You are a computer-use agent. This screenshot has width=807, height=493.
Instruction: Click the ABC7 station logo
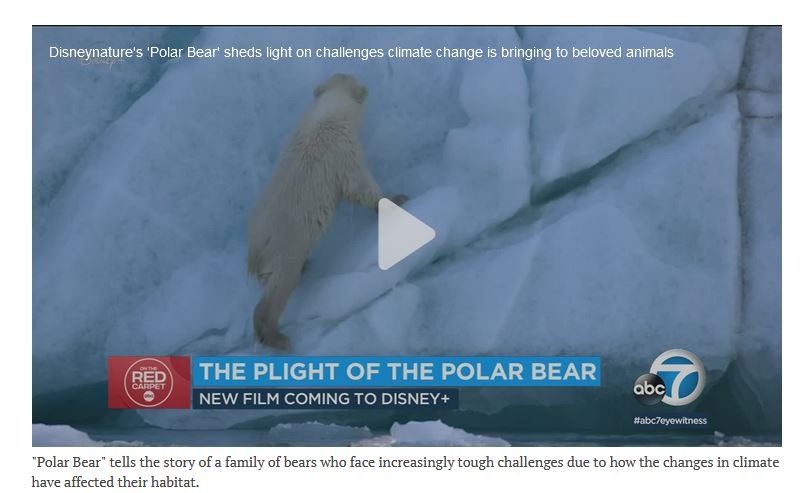point(669,382)
